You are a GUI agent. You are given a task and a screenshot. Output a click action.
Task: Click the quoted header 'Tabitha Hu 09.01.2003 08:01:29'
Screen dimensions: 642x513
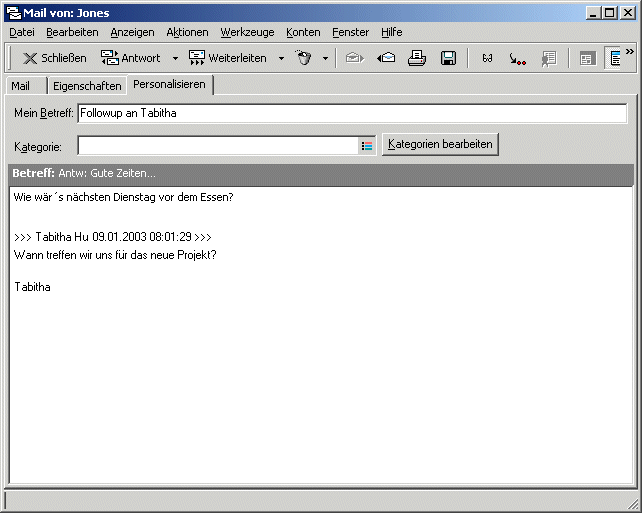(113, 237)
